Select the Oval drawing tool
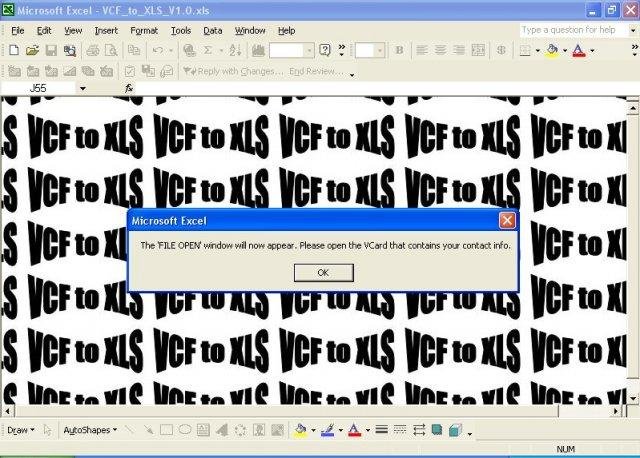 (x=185, y=430)
